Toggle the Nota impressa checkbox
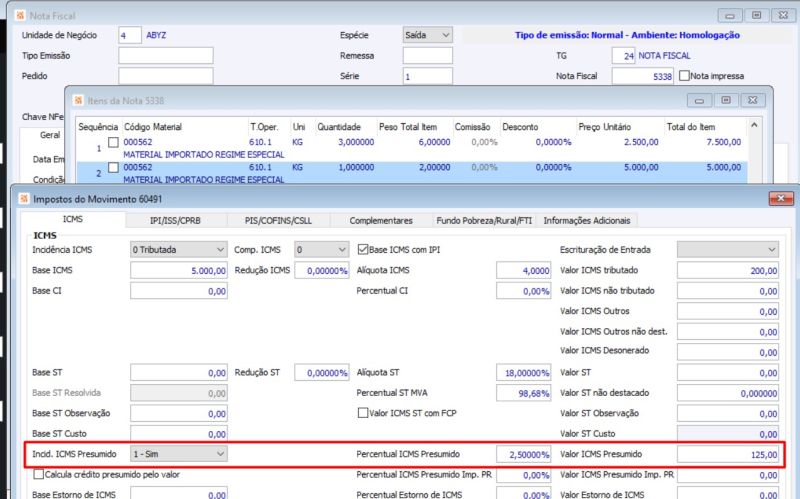 point(684,76)
